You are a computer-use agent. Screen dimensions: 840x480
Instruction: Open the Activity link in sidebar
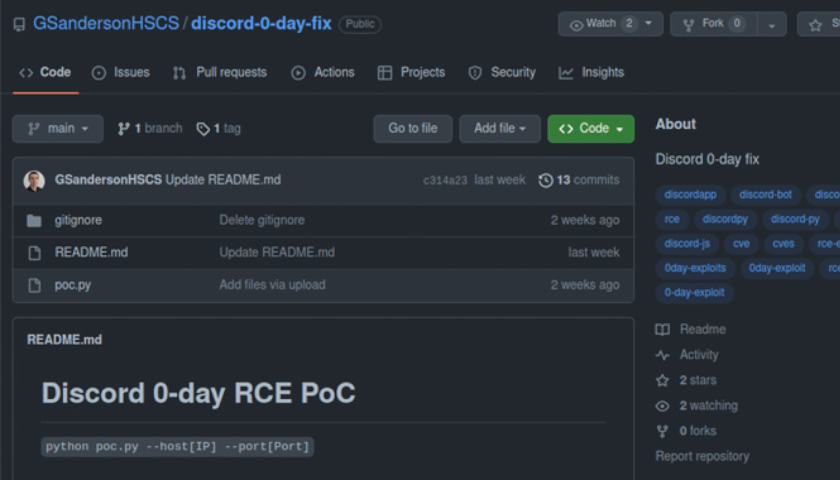pos(699,355)
